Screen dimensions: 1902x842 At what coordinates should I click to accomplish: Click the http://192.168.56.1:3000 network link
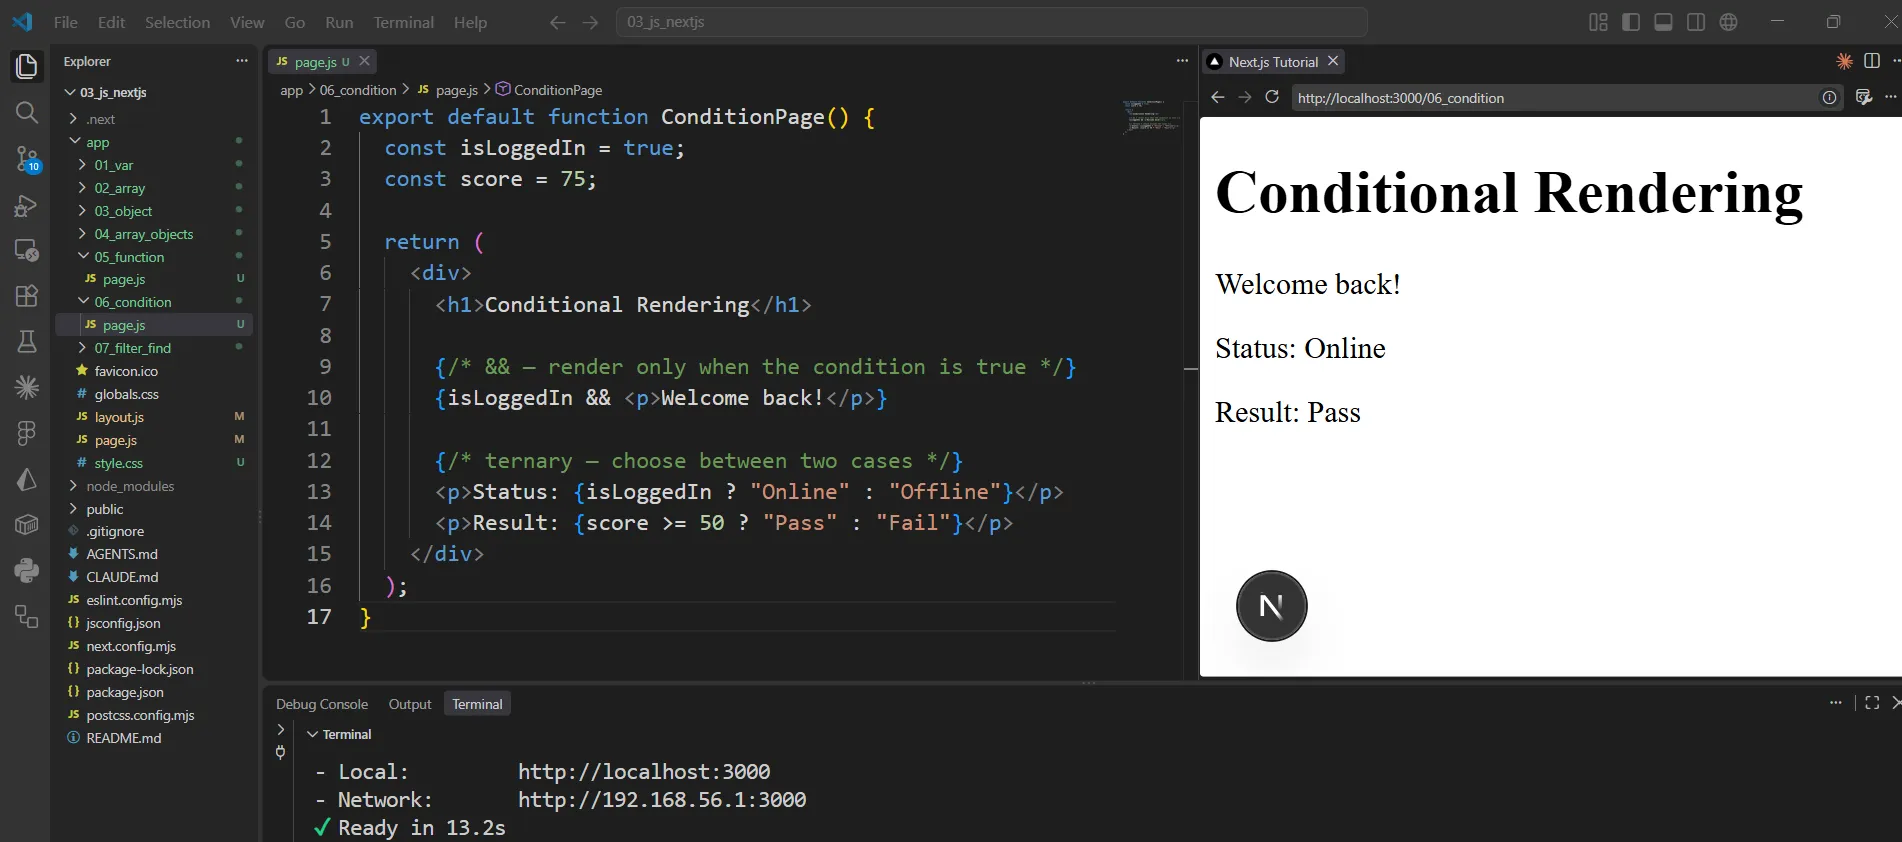(662, 800)
